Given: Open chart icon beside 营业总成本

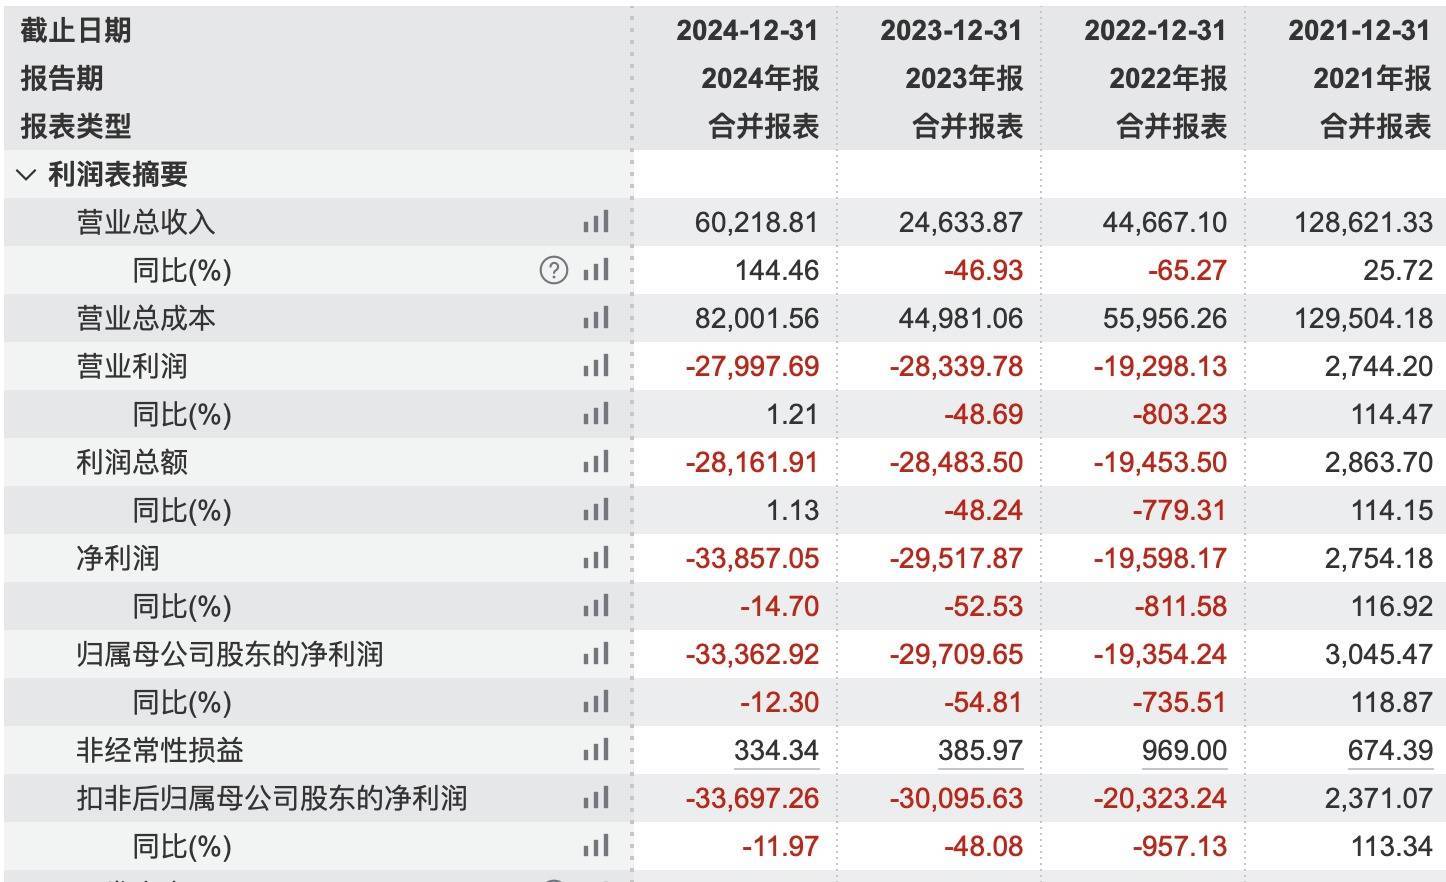Looking at the screenshot, I should click(x=596, y=318).
